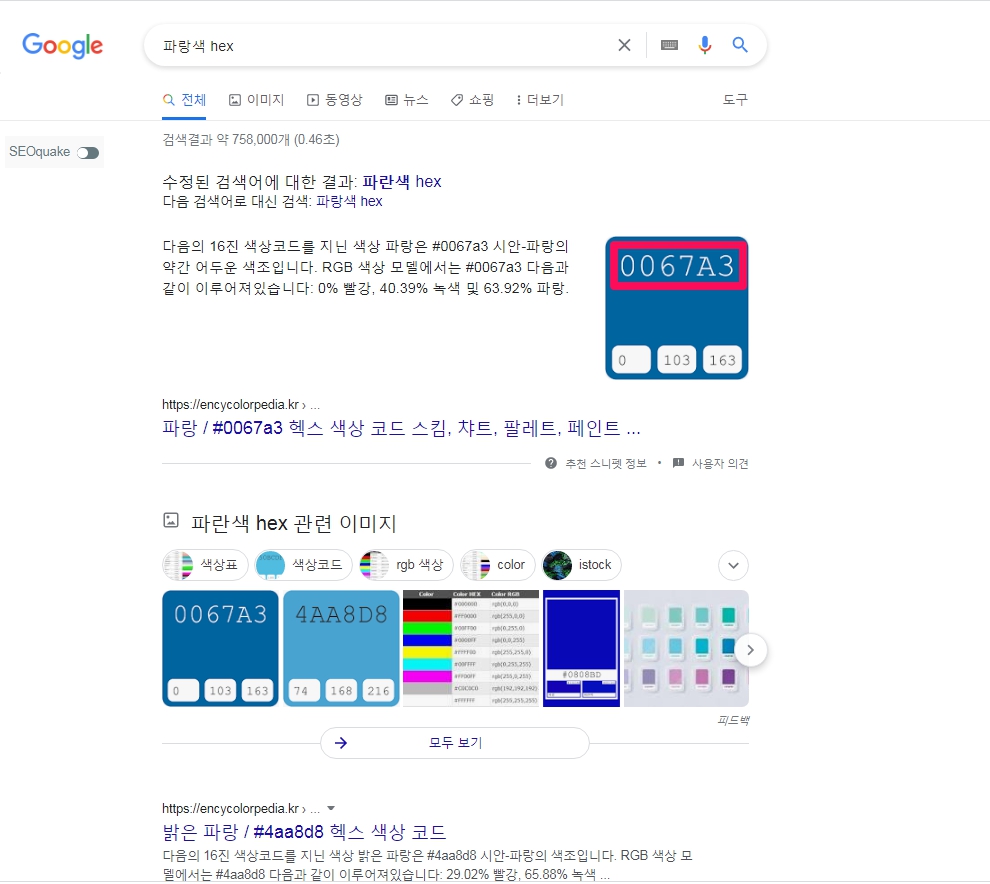Open 파랑 / #0067a3 헥스 색상 코드 result
The image size is (990, 884).
point(402,428)
